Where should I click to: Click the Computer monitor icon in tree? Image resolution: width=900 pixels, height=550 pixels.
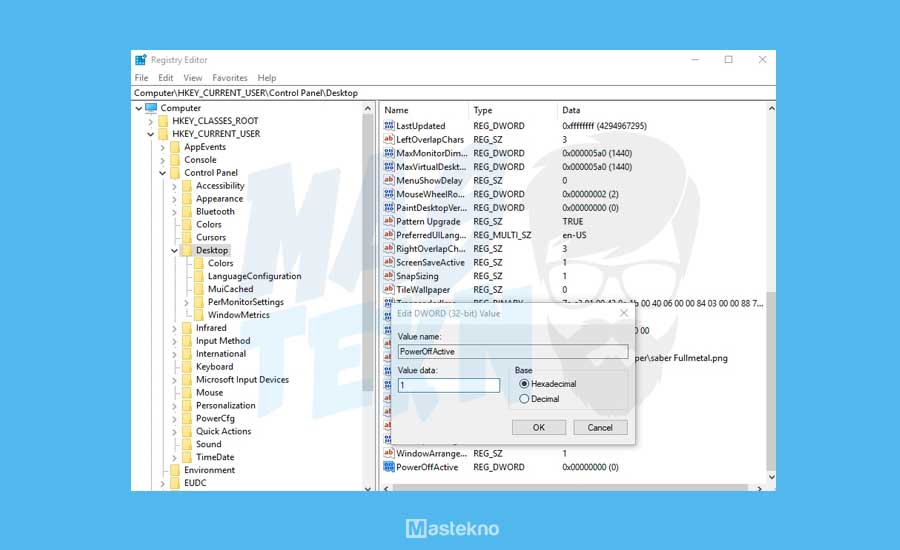pos(151,107)
